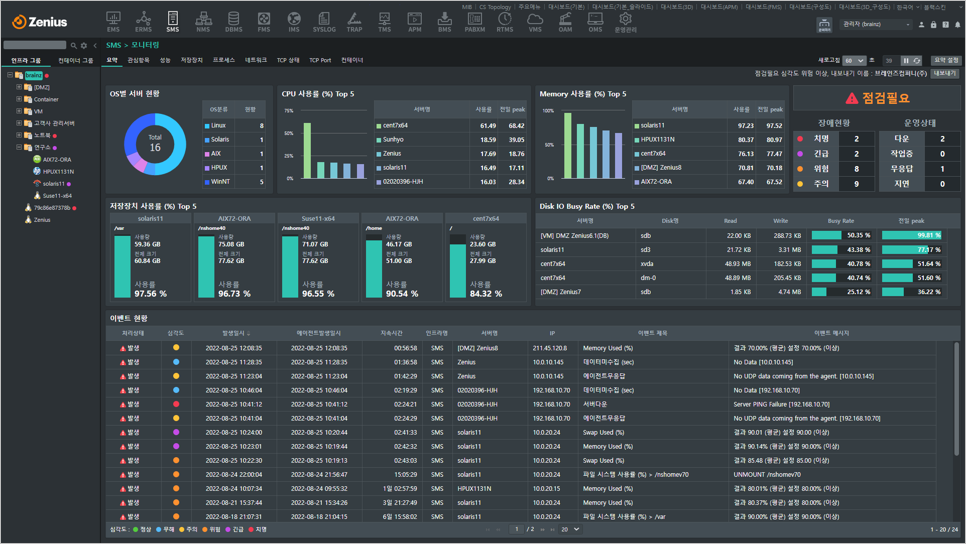
Task: Open the page size 20 dropdown
Action: (570, 529)
